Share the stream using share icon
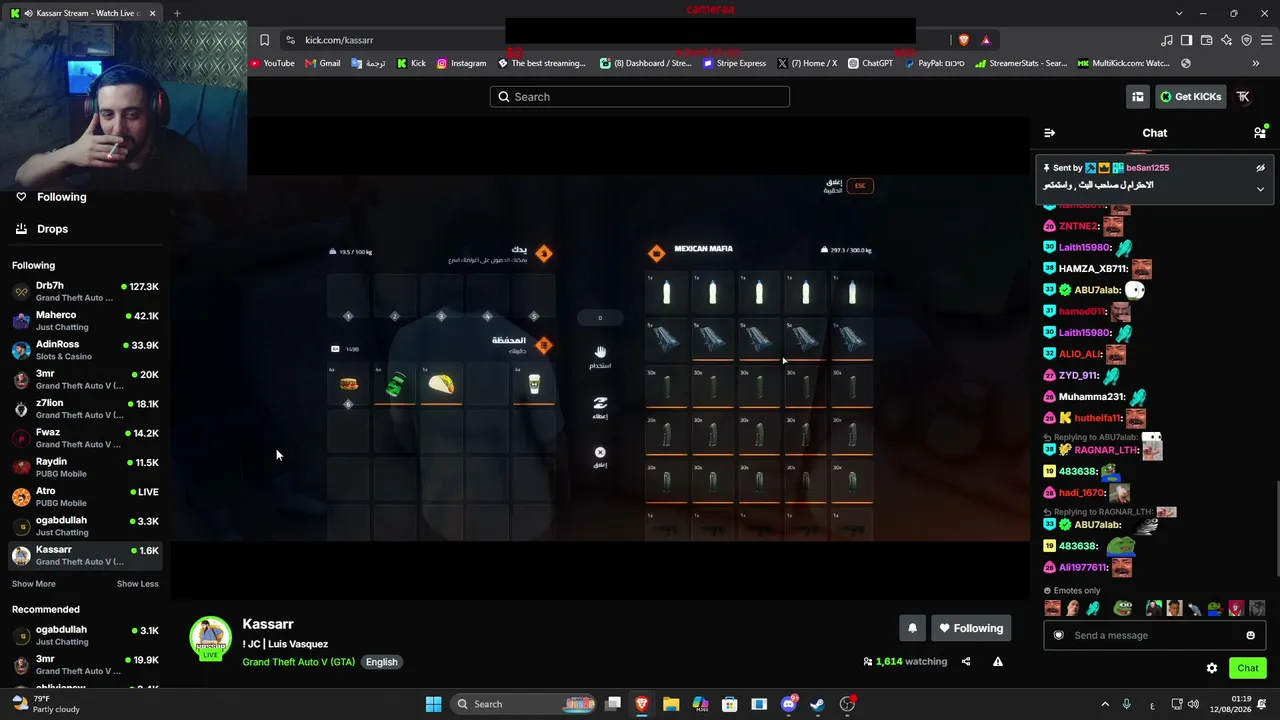This screenshot has height=720, width=1280. point(966,662)
